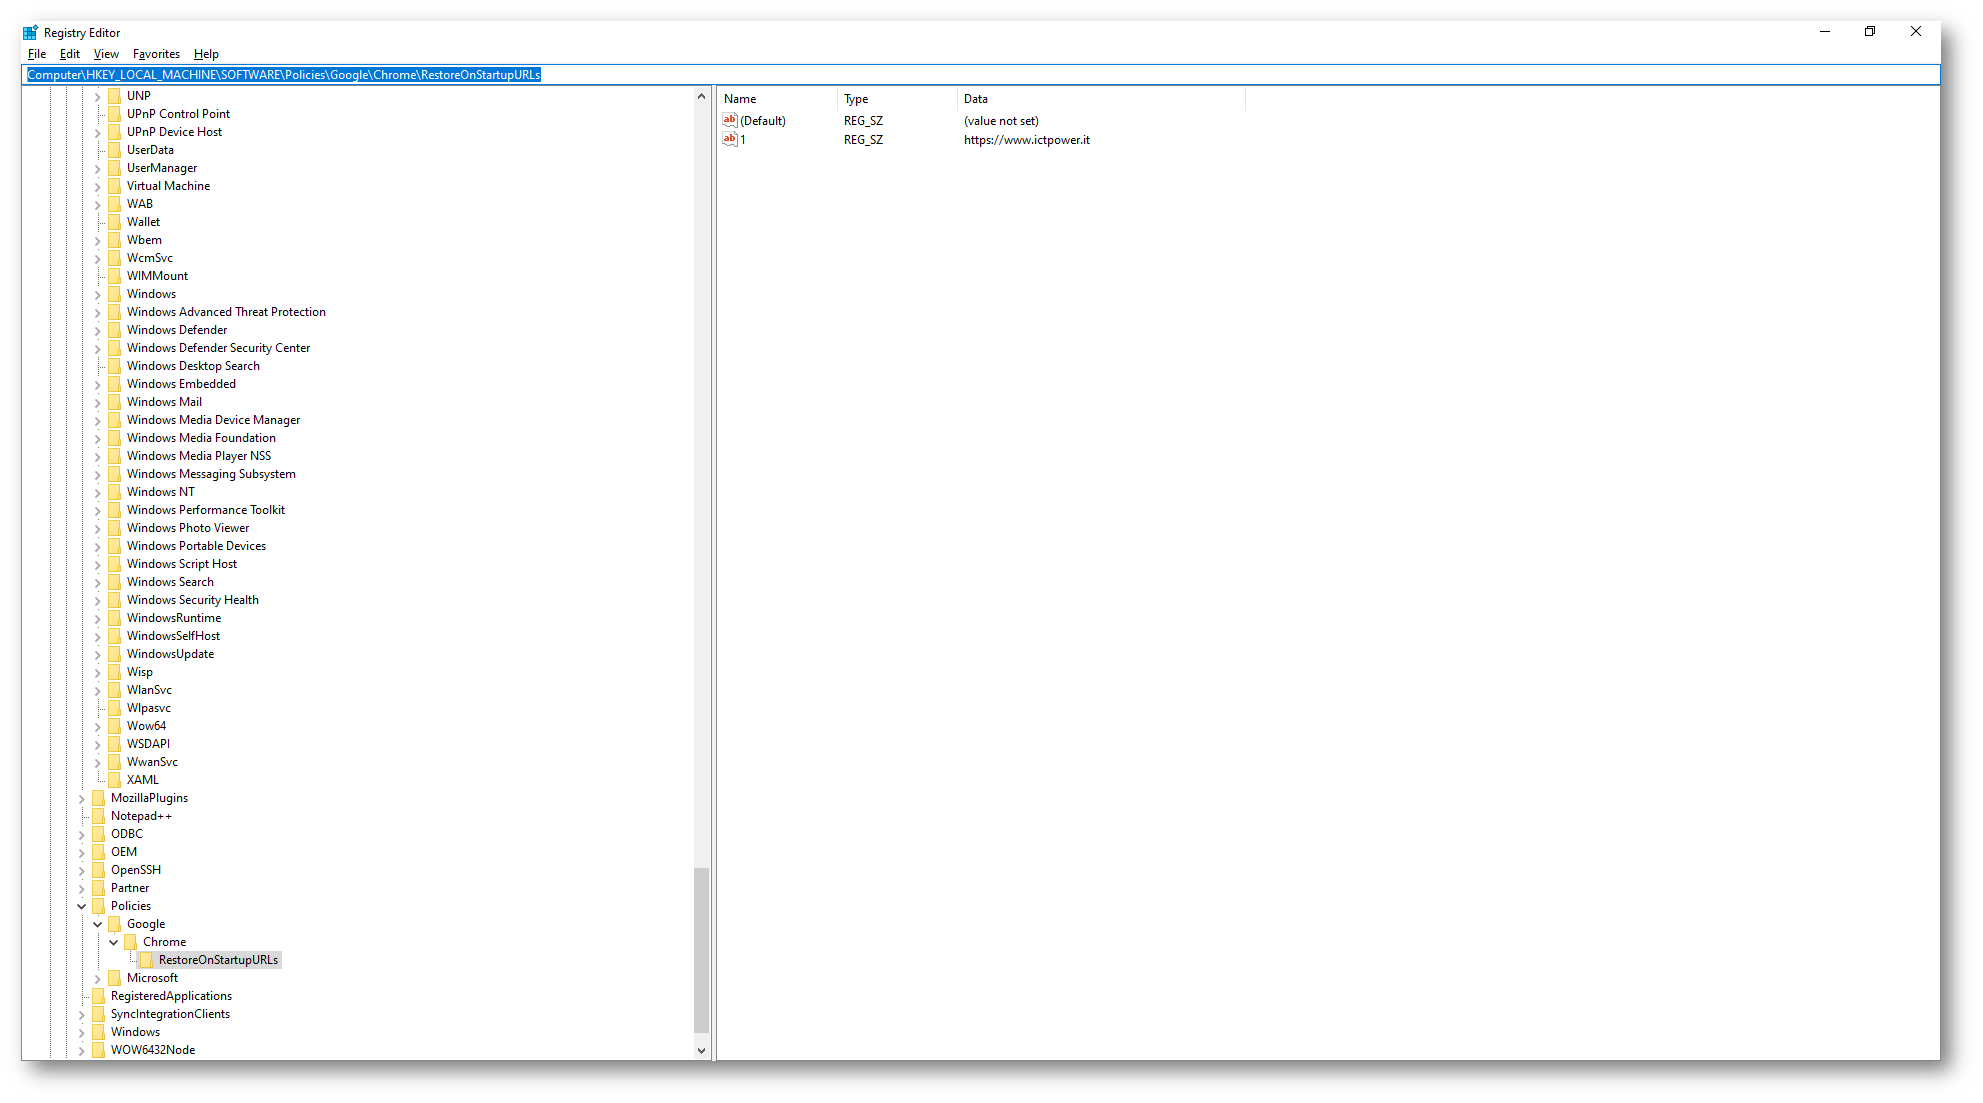Select the '(value not set)' data cell
Viewport: 1983px width, 1103px height.
pyautogui.click(x=1001, y=121)
